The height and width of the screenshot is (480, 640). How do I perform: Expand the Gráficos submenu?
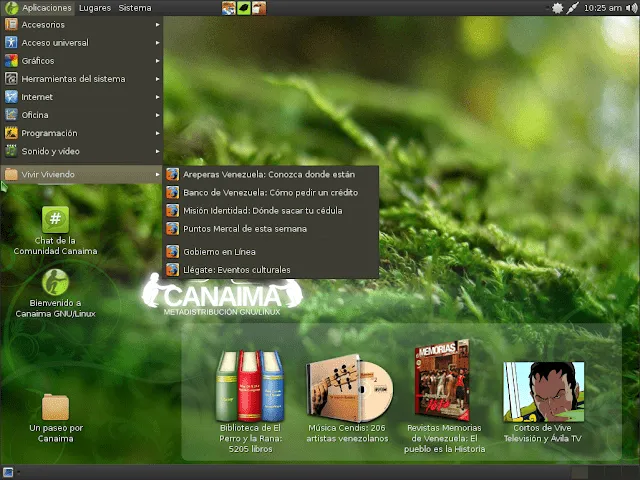click(82, 61)
